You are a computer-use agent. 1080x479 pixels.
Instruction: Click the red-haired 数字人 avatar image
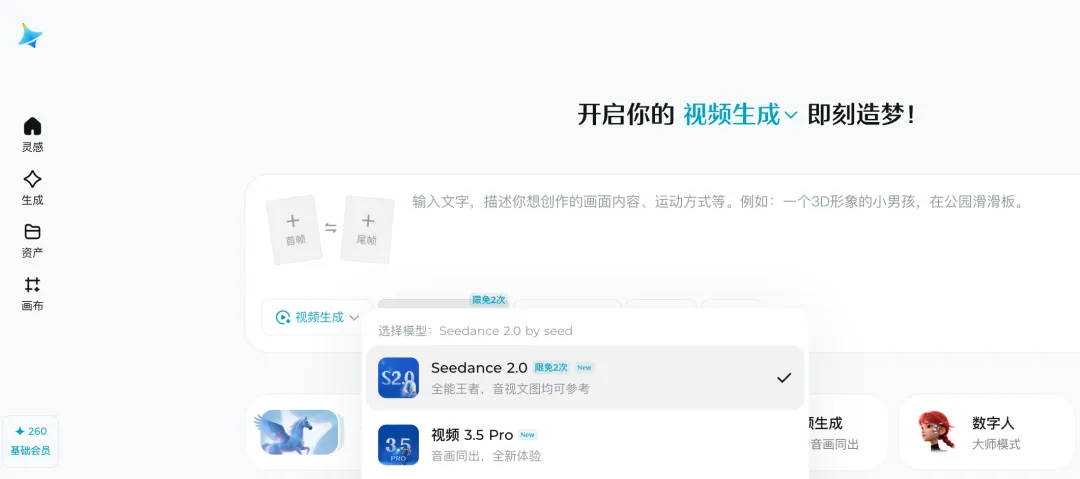click(937, 432)
